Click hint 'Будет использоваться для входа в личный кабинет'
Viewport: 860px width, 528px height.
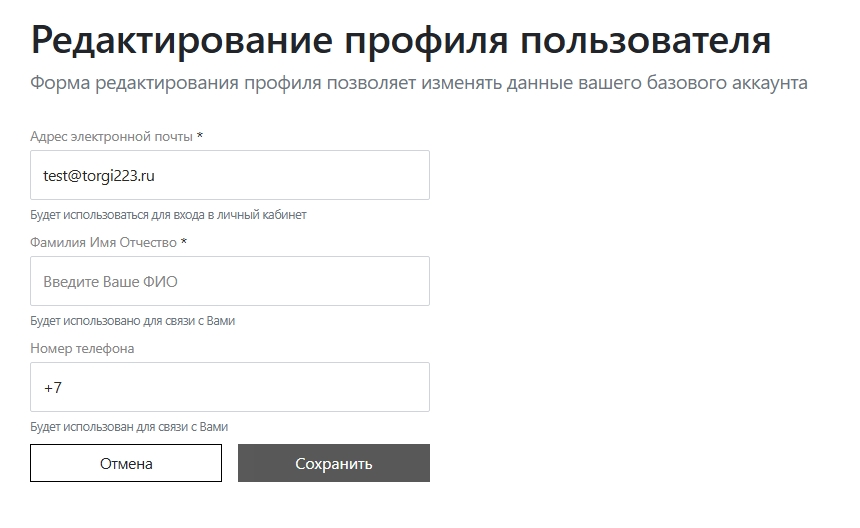pos(168,215)
